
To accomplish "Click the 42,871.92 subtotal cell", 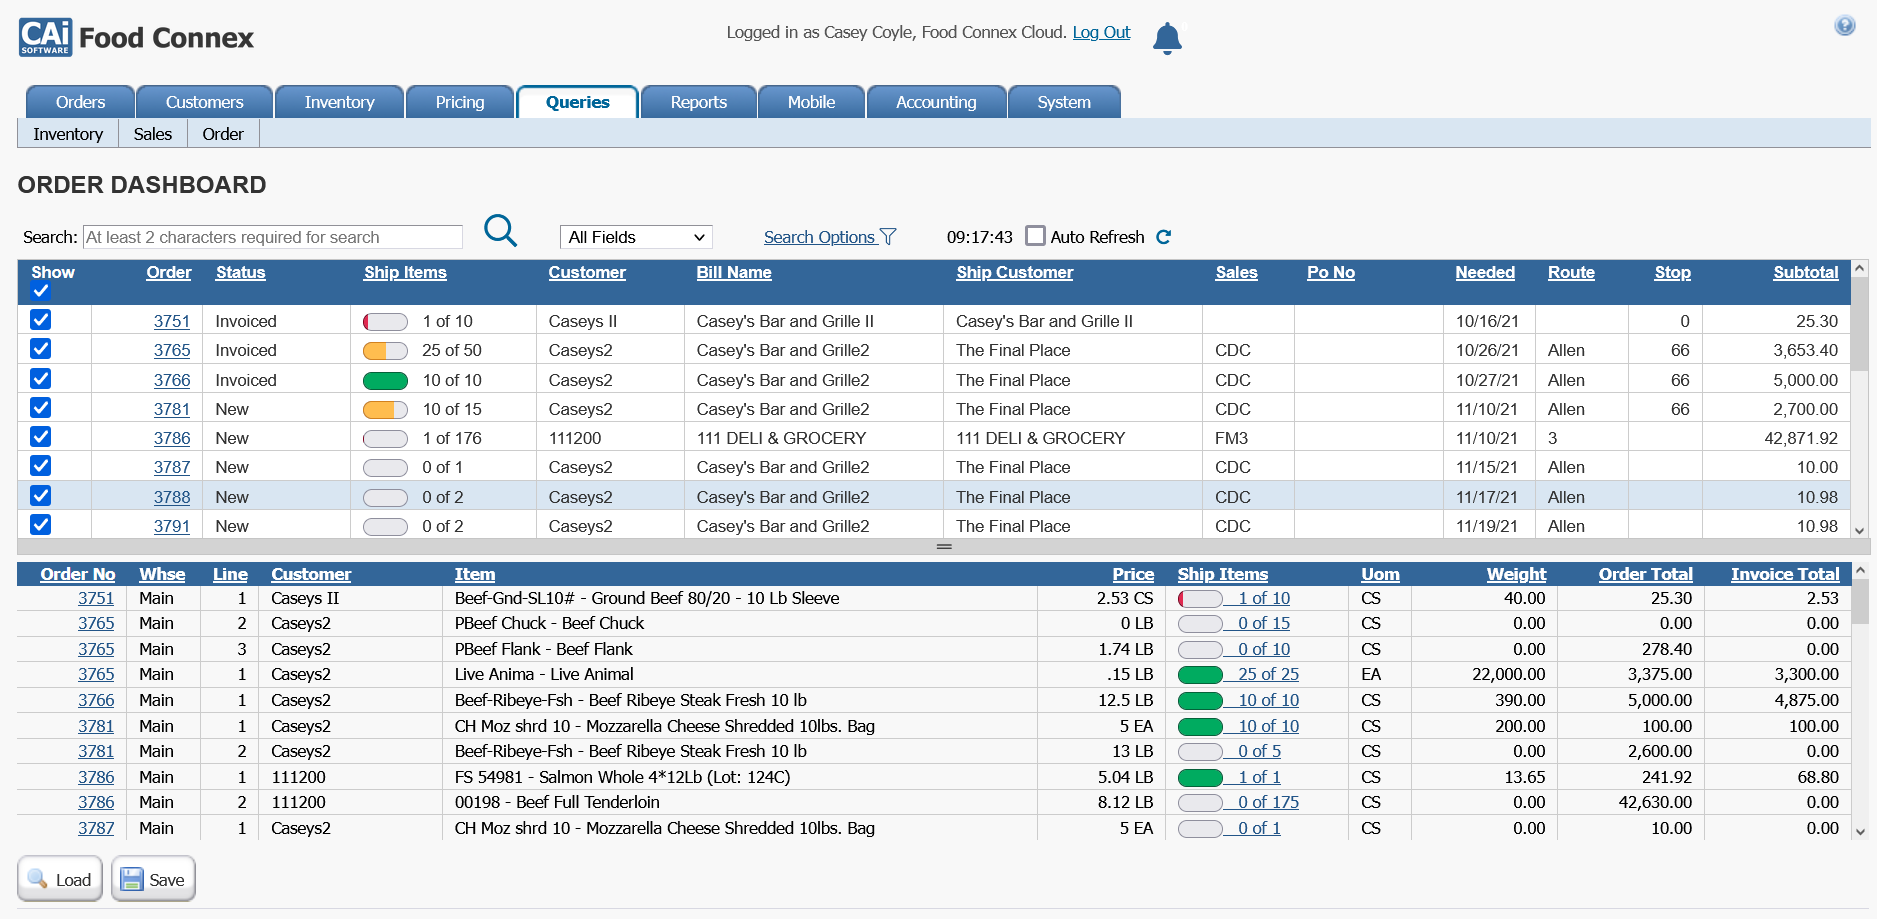I will (x=1777, y=438).
